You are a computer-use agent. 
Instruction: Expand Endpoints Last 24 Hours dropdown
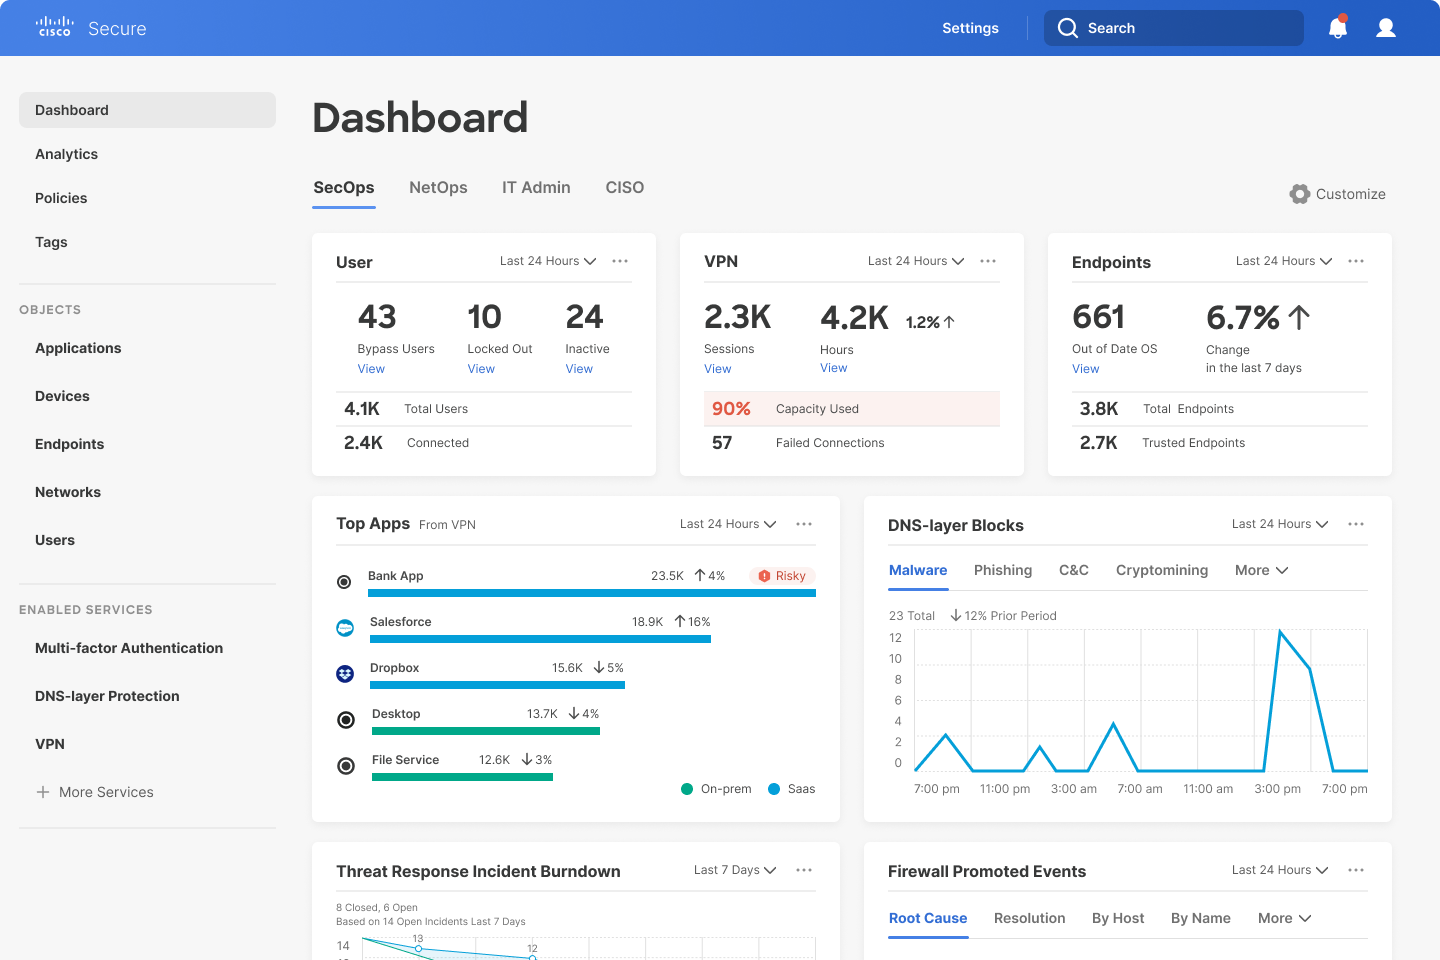pos(1284,261)
